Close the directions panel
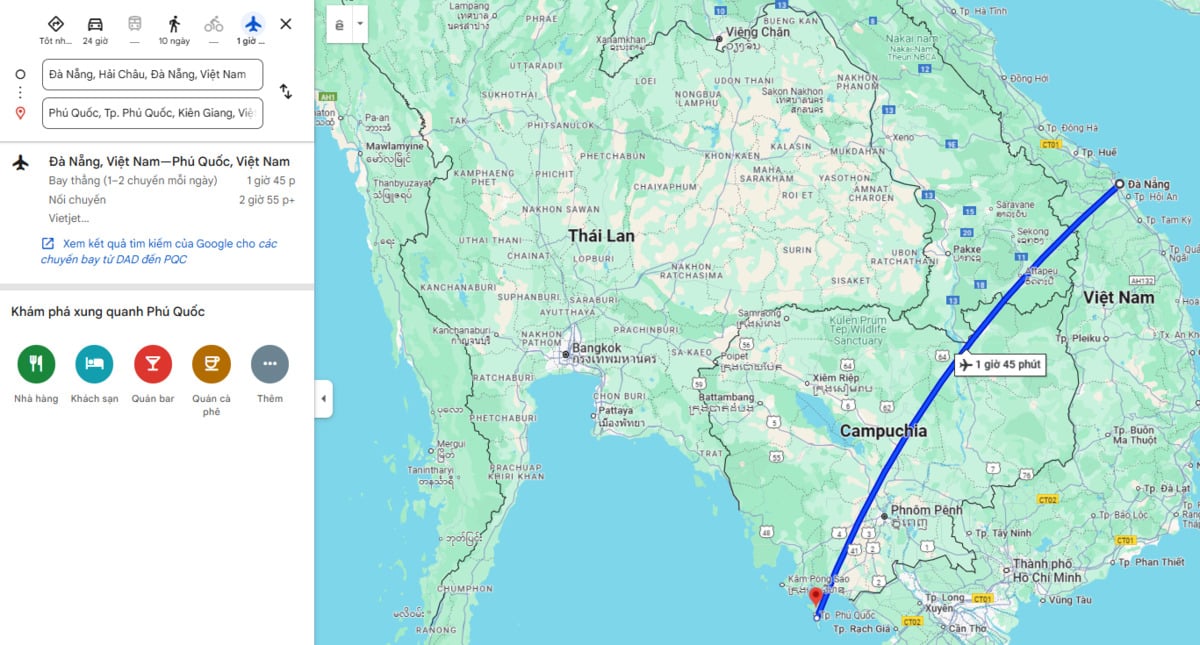The image size is (1200, 645). pos(286,24)
